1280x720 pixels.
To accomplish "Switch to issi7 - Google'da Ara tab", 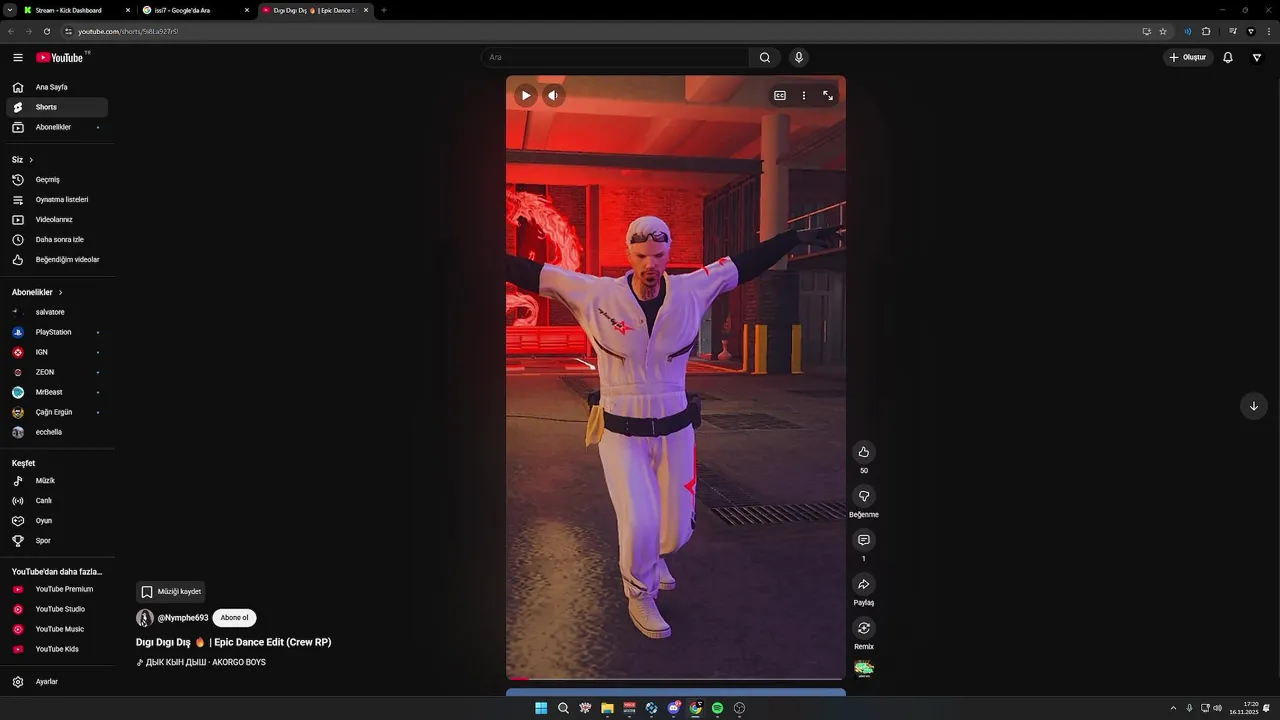I will pos(196,10).
